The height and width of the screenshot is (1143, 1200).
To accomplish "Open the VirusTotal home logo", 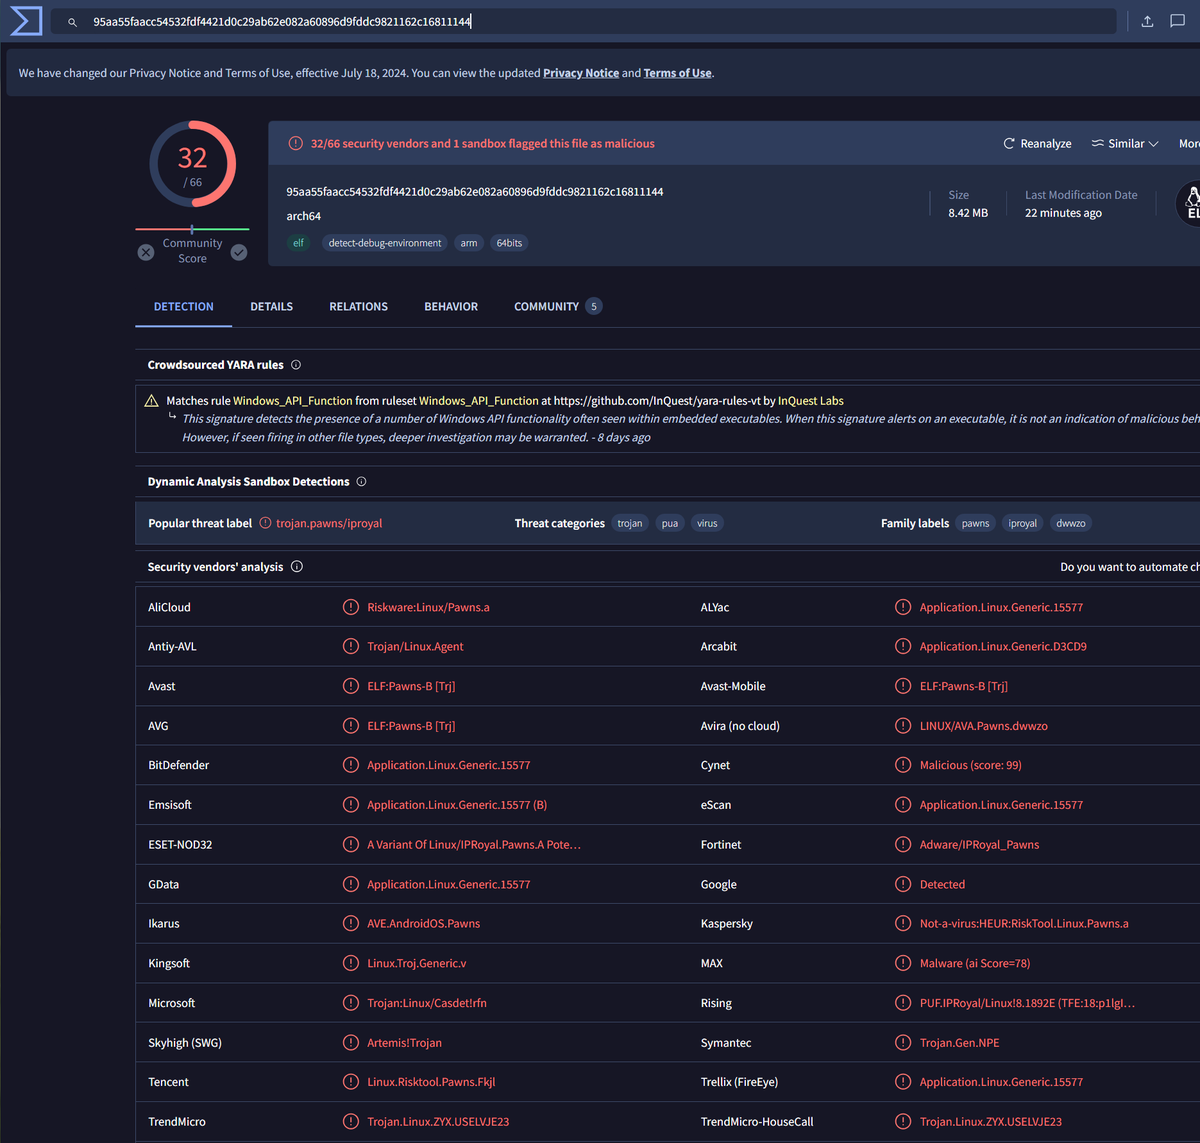I will coord(26,21).
